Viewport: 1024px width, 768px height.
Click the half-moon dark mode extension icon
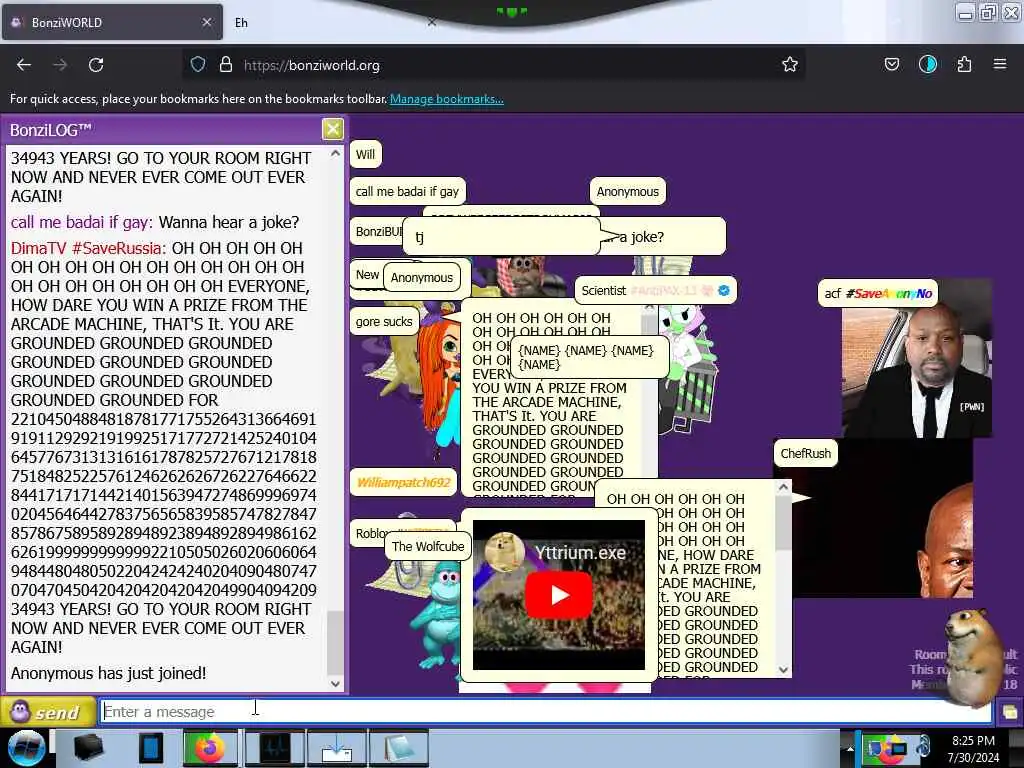pos(927,64)
